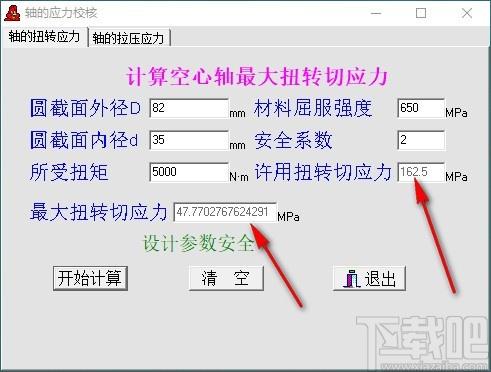Click the 圆截面内径d input field

click(189, 140)
